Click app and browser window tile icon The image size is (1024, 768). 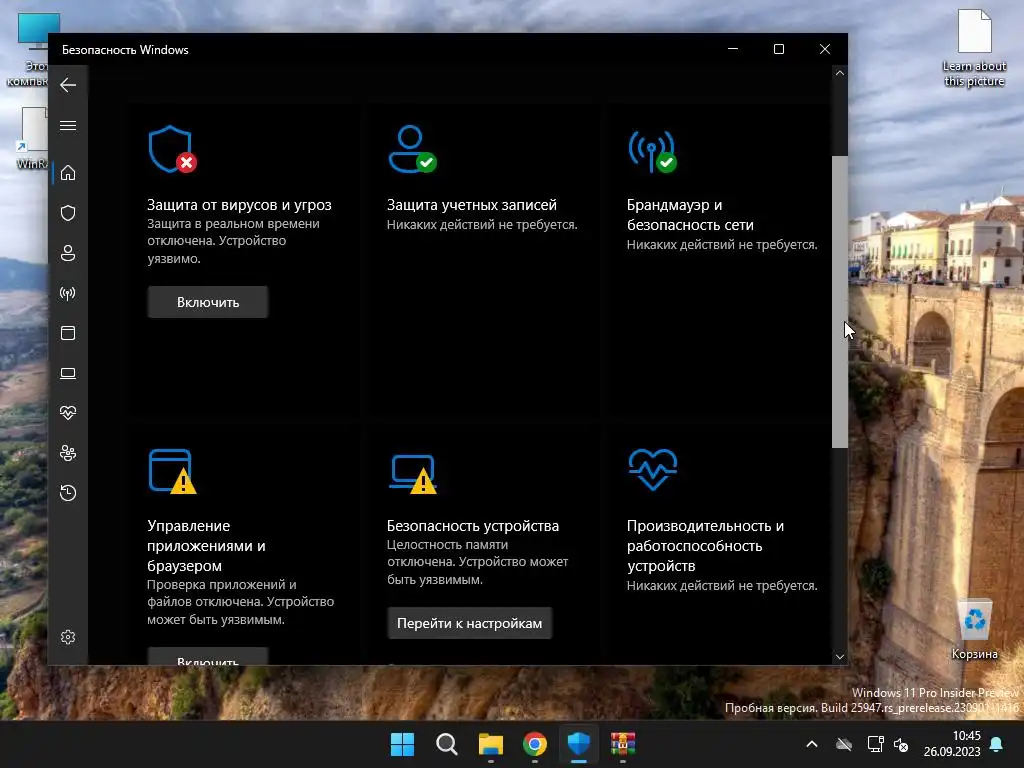click(172, 471)
